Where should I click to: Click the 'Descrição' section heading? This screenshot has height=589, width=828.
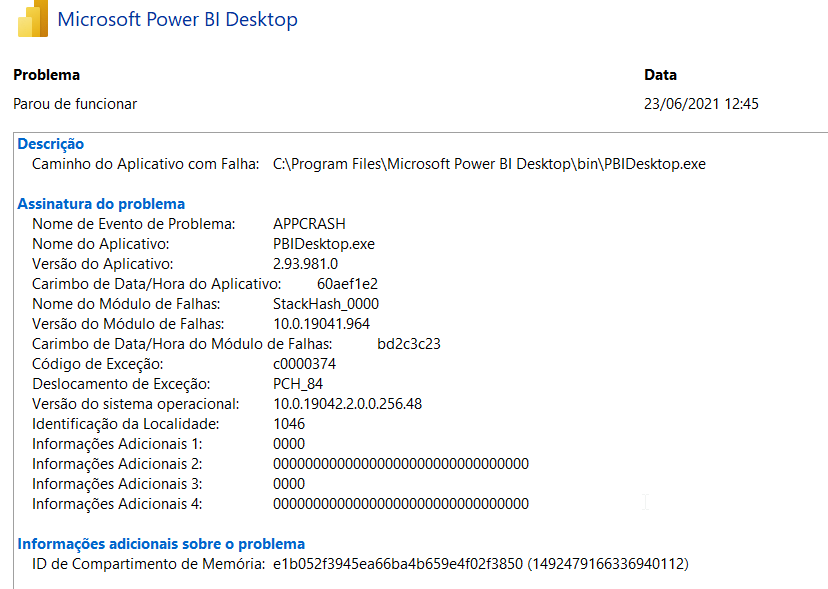51,144
